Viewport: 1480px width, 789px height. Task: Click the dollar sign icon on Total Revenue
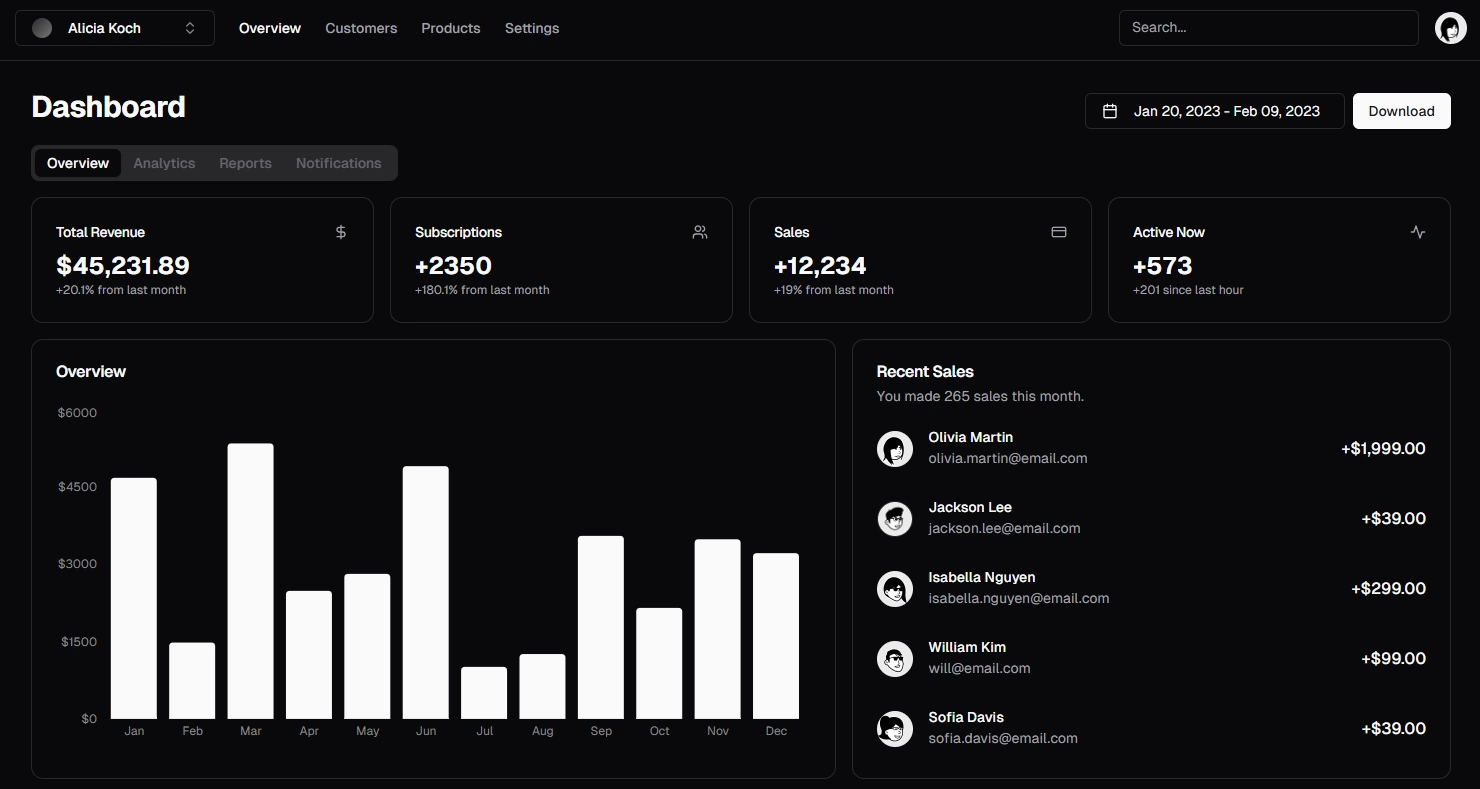(341, 232)
